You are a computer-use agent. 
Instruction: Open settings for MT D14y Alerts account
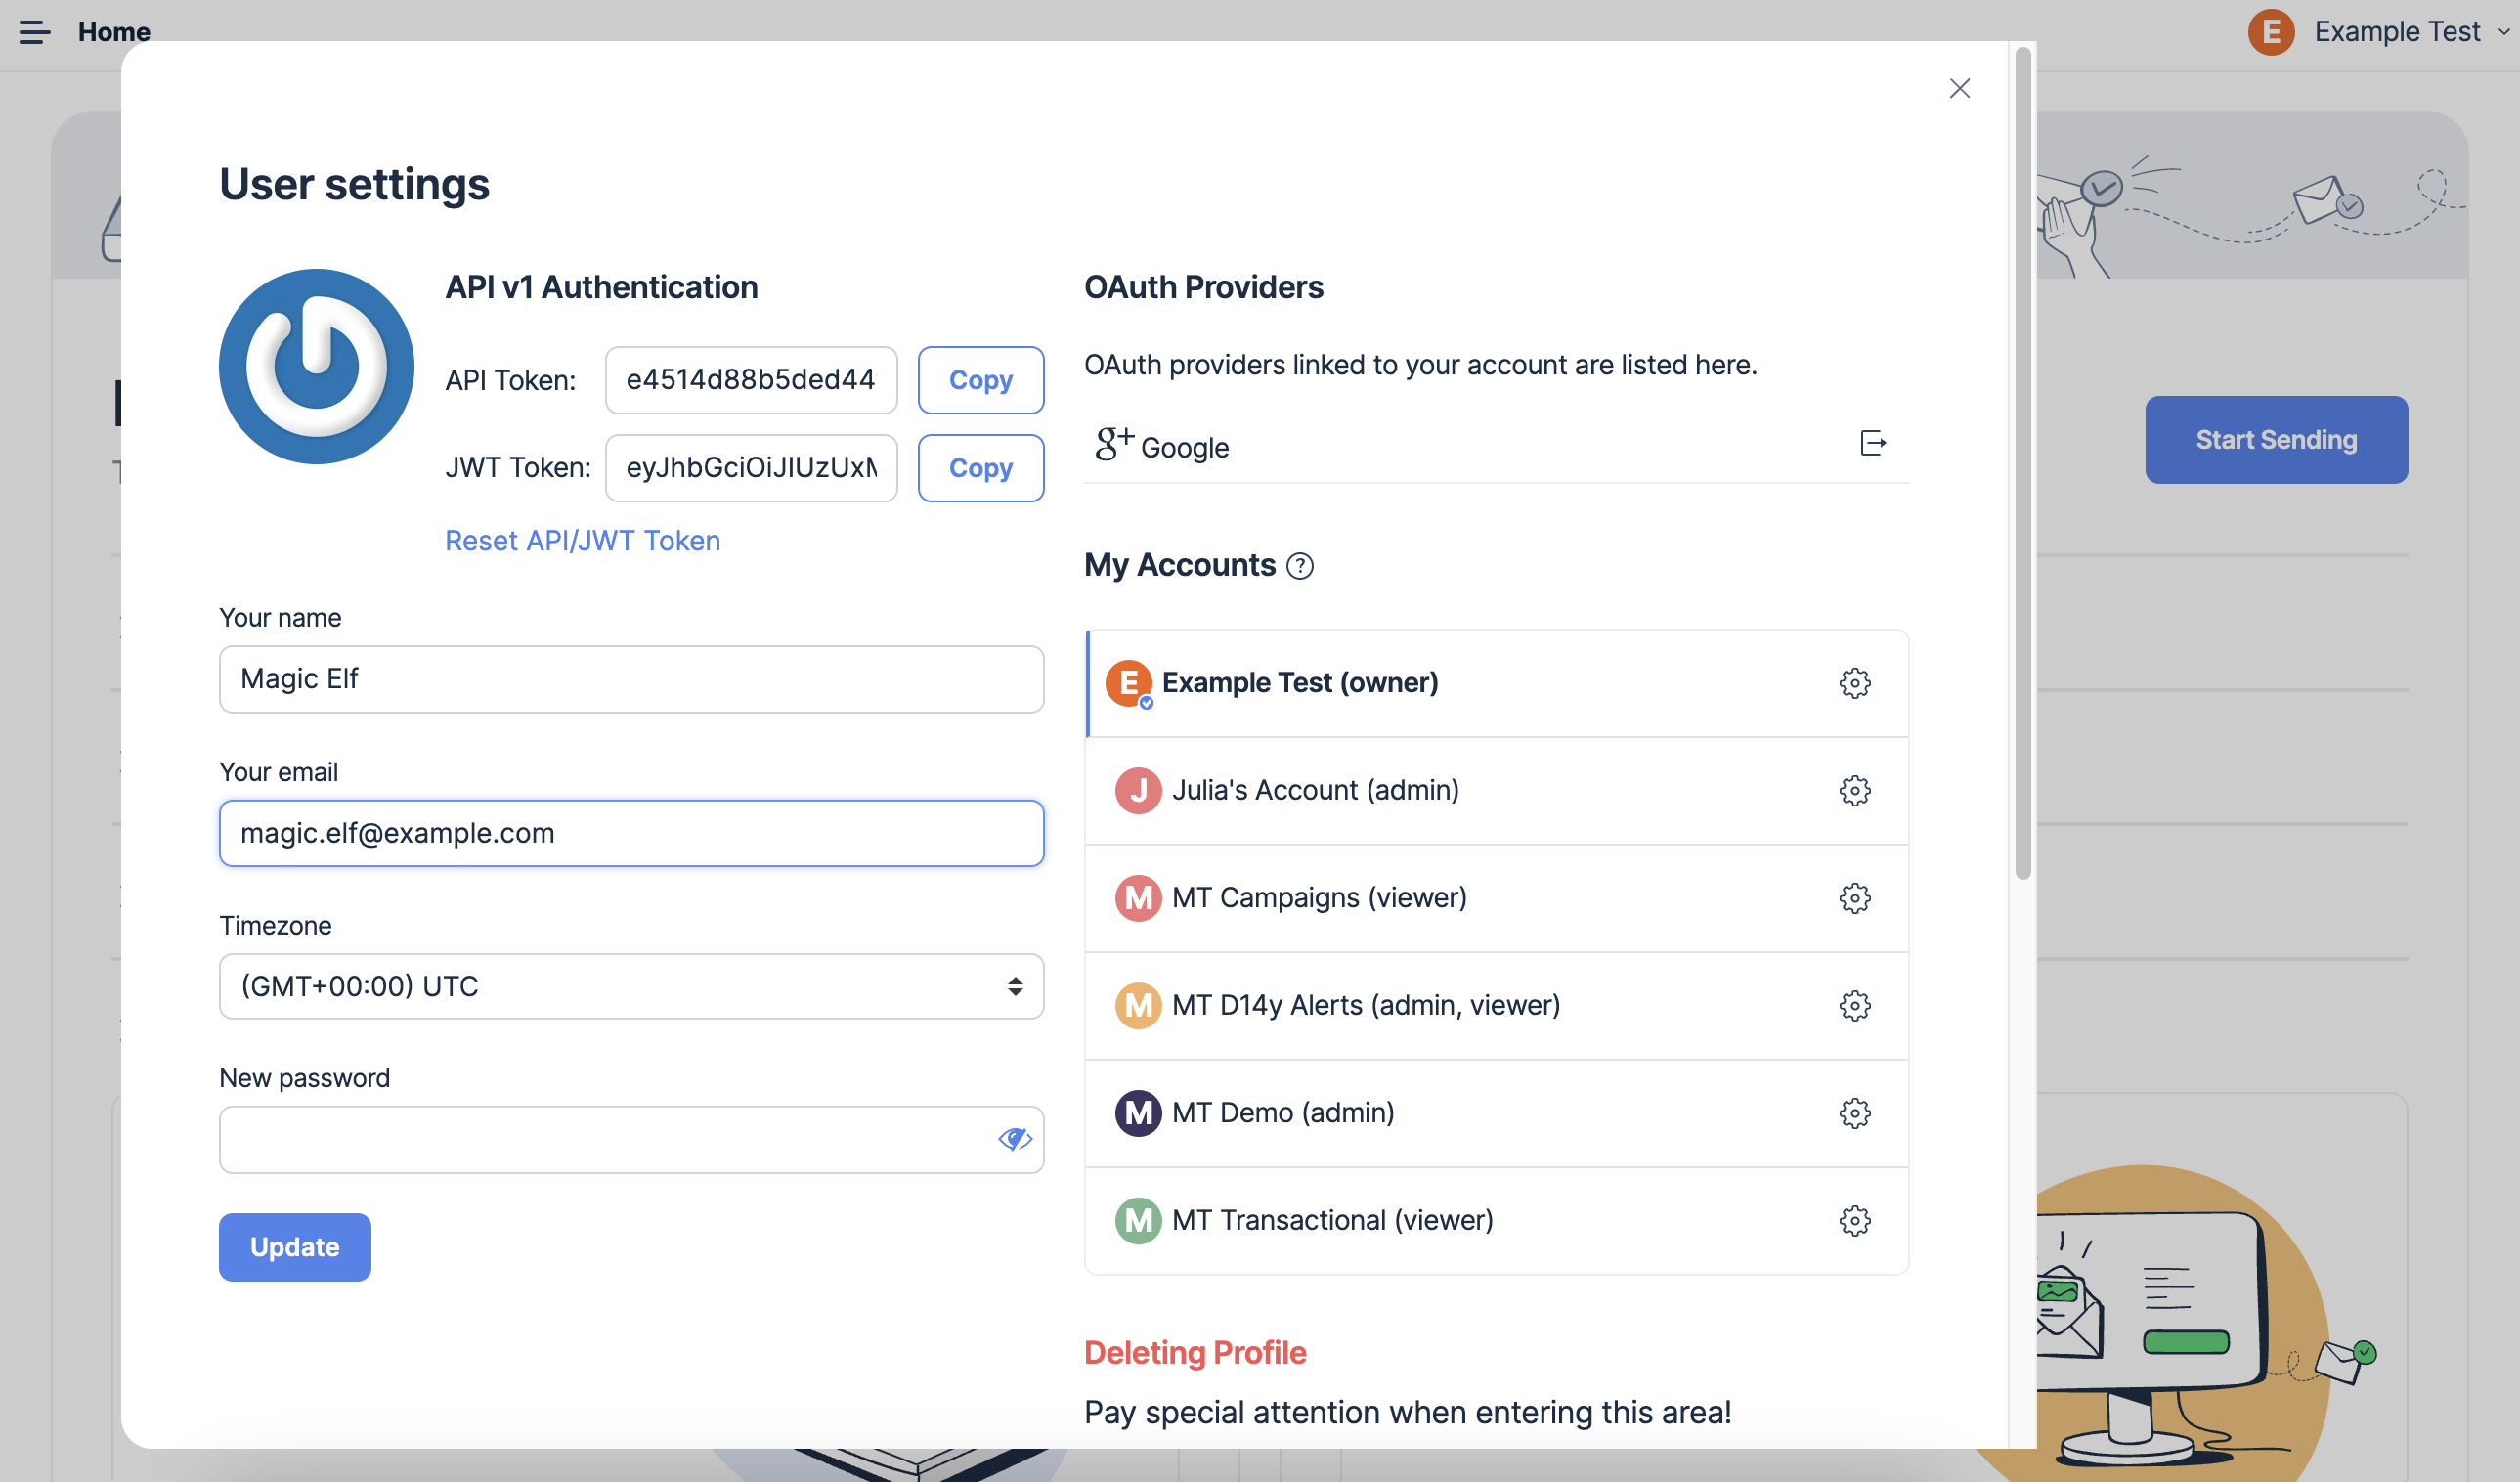pyautogui.click(x=1855, y=1006)
